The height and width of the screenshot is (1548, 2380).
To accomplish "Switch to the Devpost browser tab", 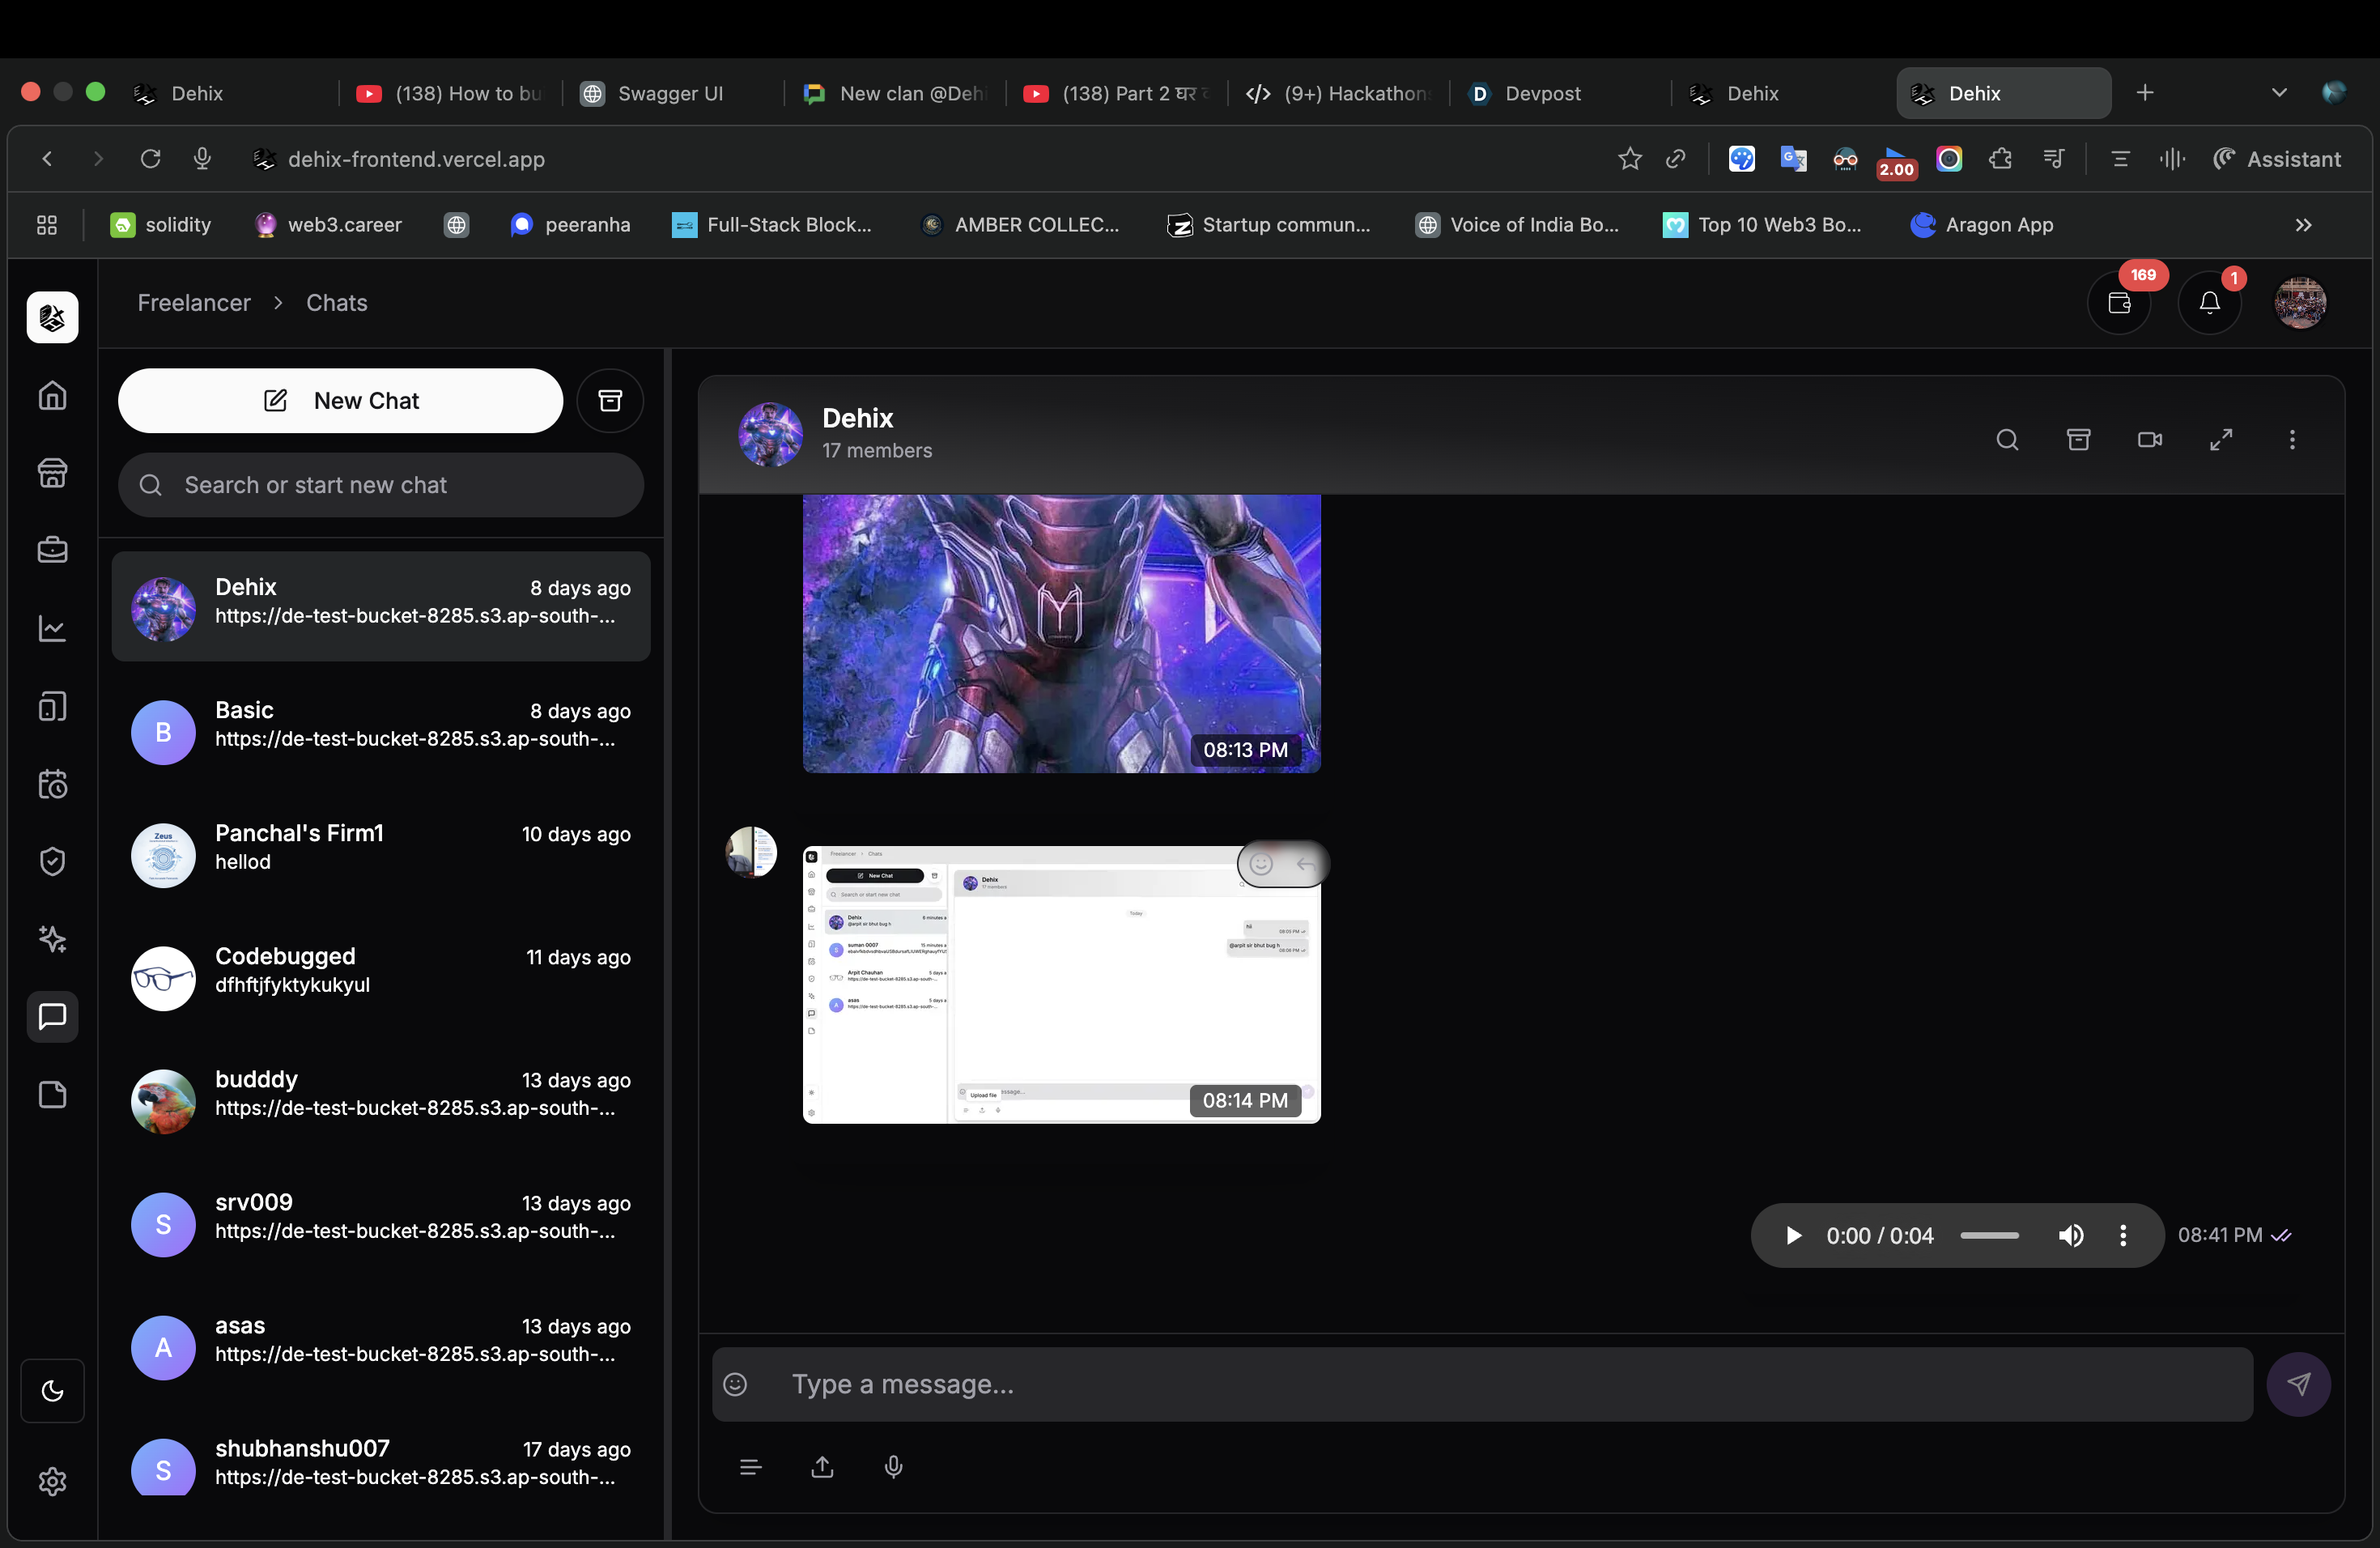I will [x=1541, y=93].
